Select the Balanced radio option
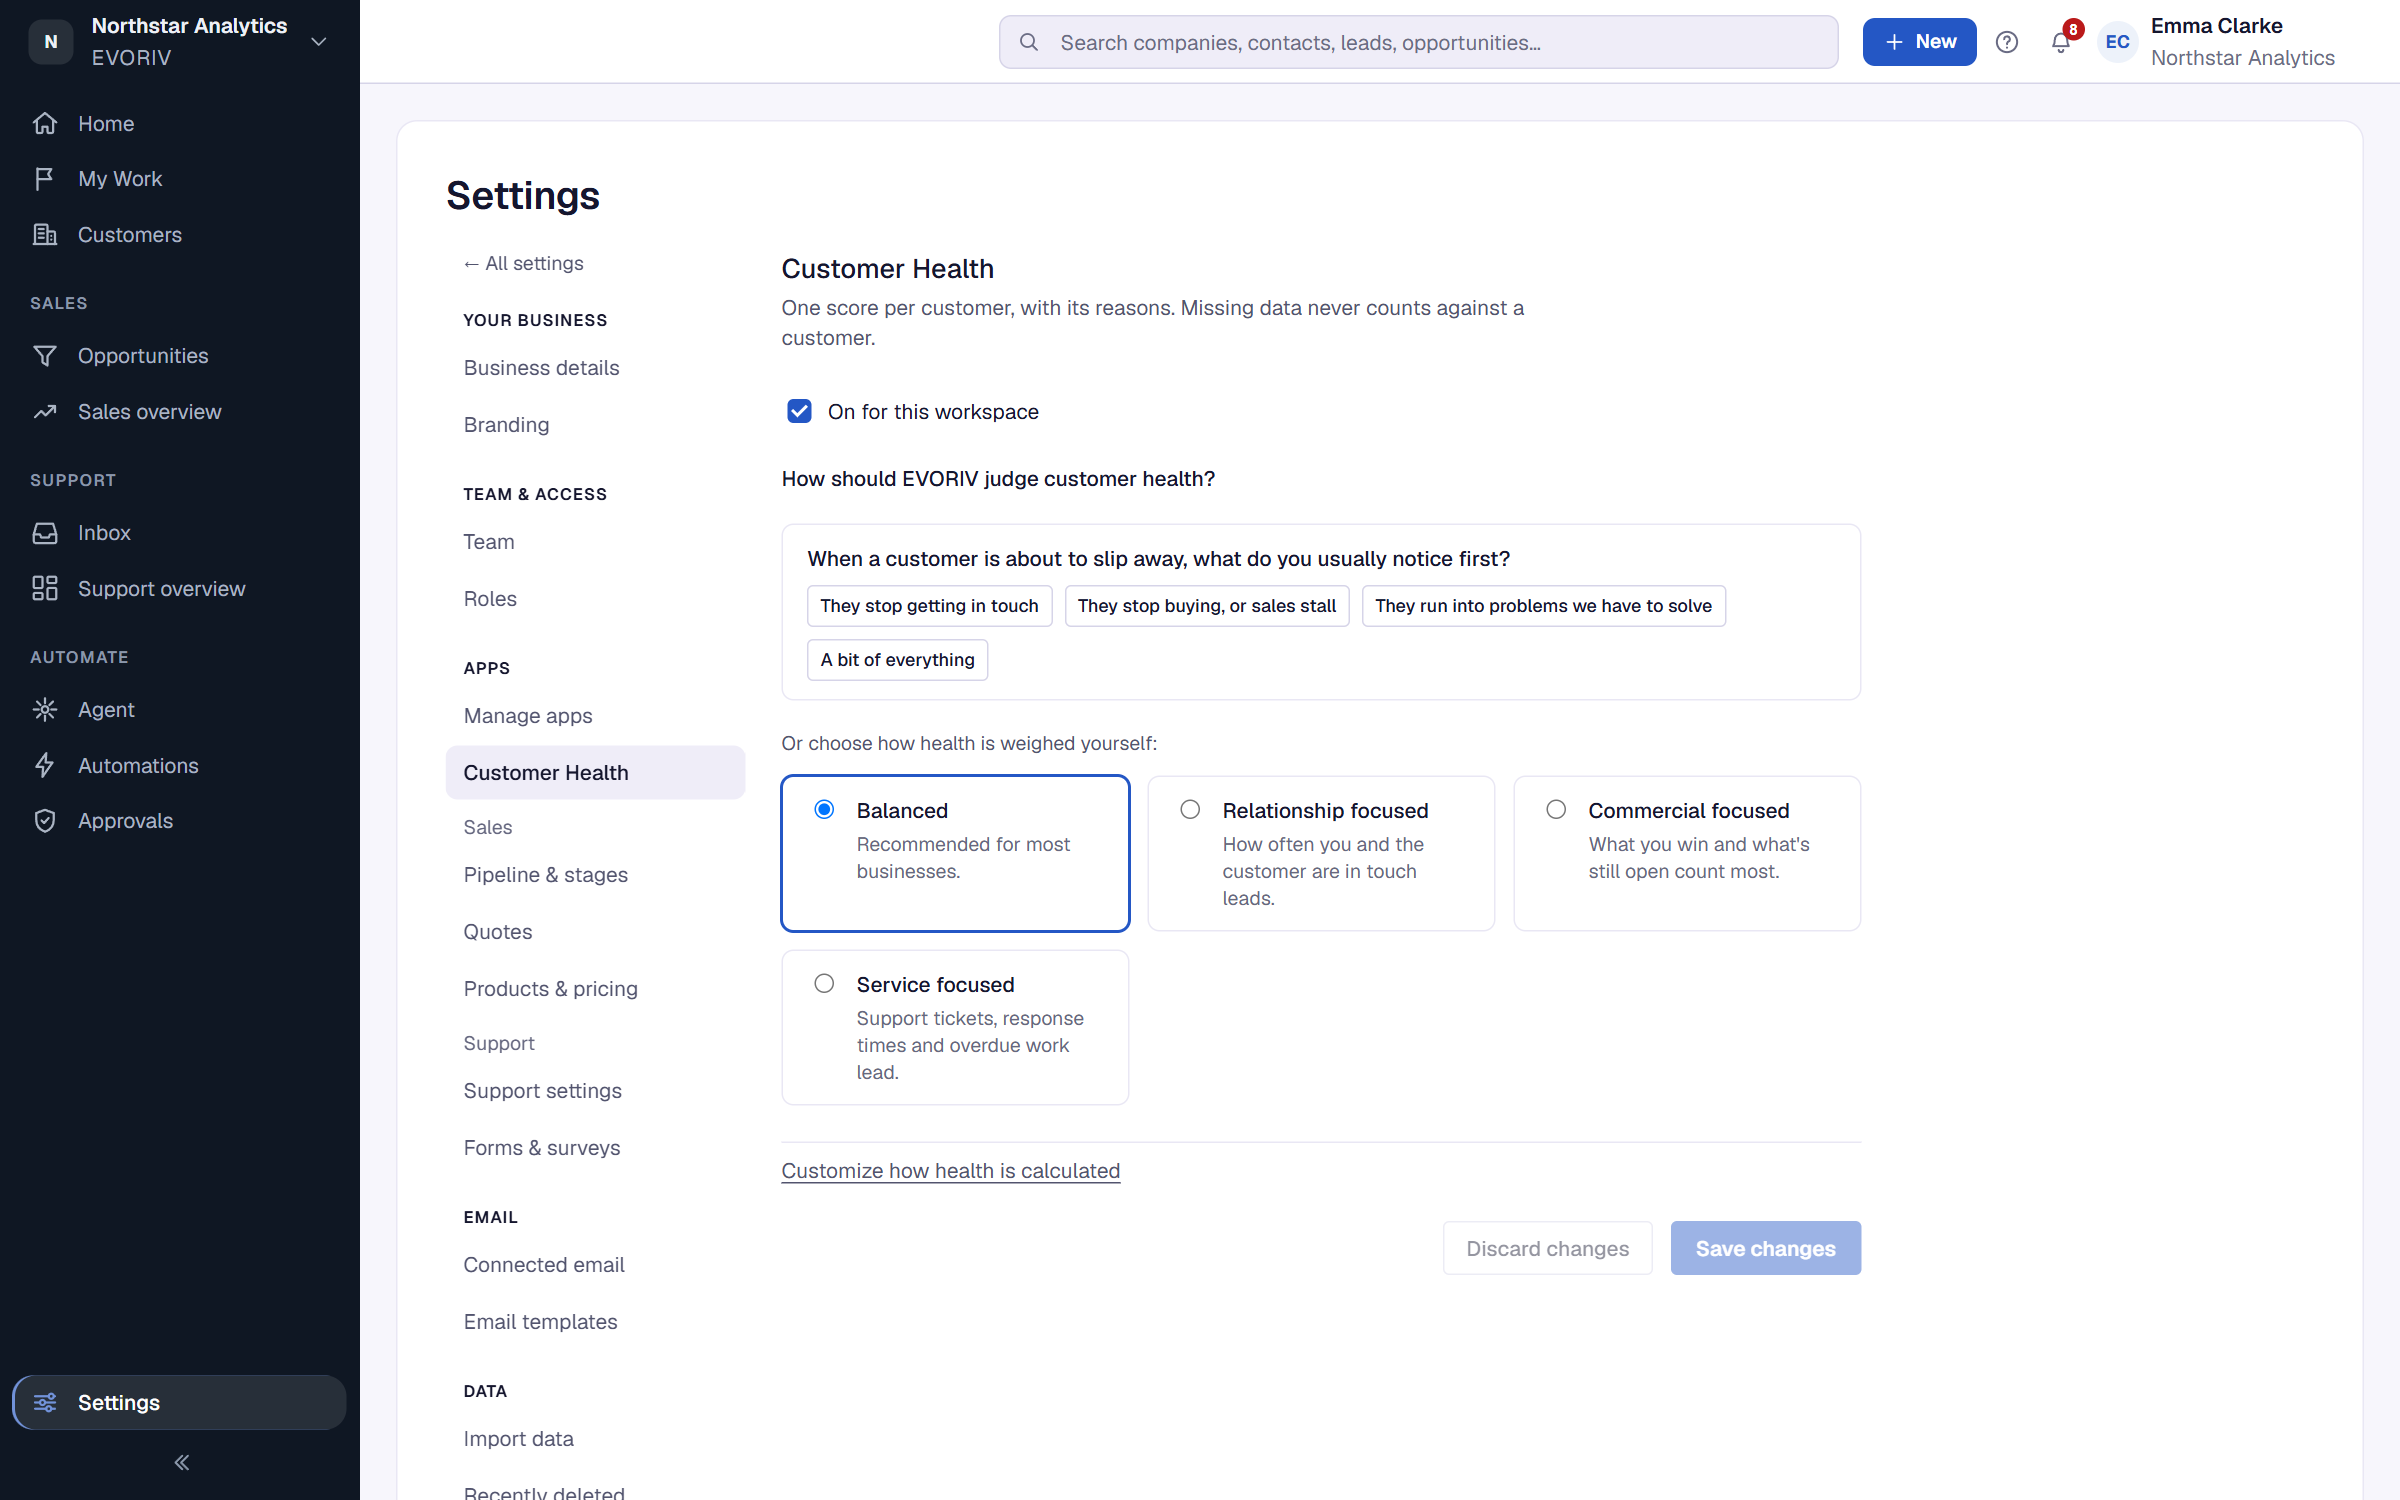 pyautogui.click(x=824, y=809)
